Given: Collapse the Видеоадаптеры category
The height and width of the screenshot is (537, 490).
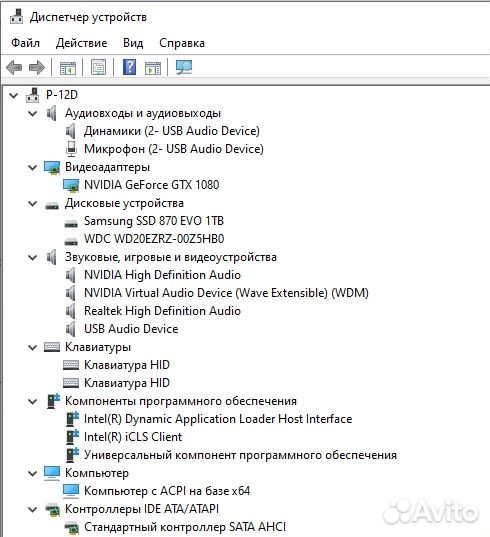Looking at the screenshot, I should click(x=33, y=168).
